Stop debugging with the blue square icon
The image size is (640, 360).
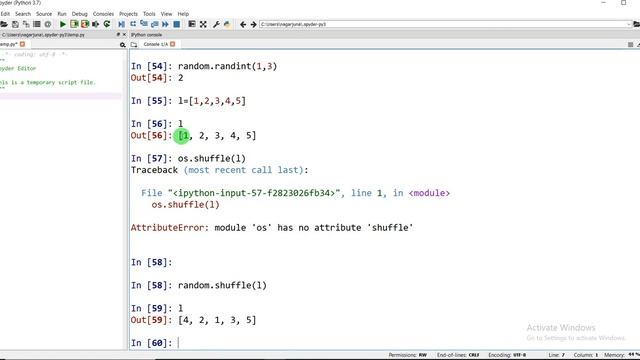click(x=176, y=24)
